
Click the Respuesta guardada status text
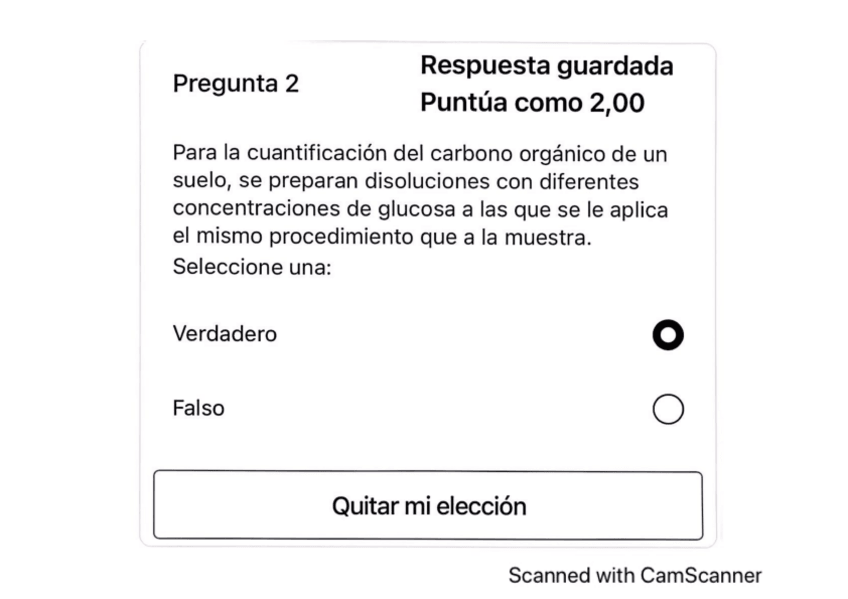pyautogui.click(x=546, y=66)
